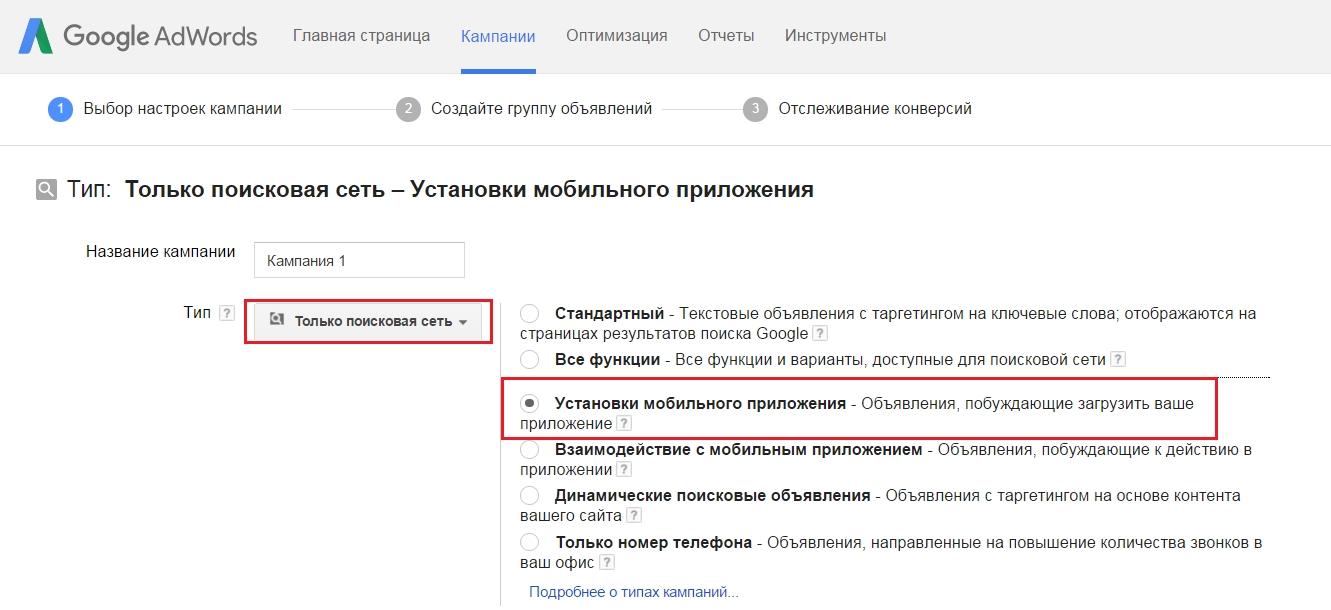Click Подробнее о типах кампаний link
Screen dimensions: 1331x610
(x=633, y=592)
